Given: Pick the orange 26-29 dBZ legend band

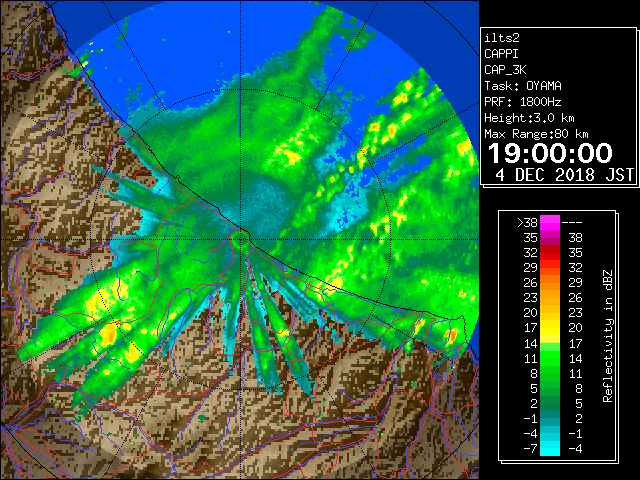Looking at the screenshot, I should 550,283.
